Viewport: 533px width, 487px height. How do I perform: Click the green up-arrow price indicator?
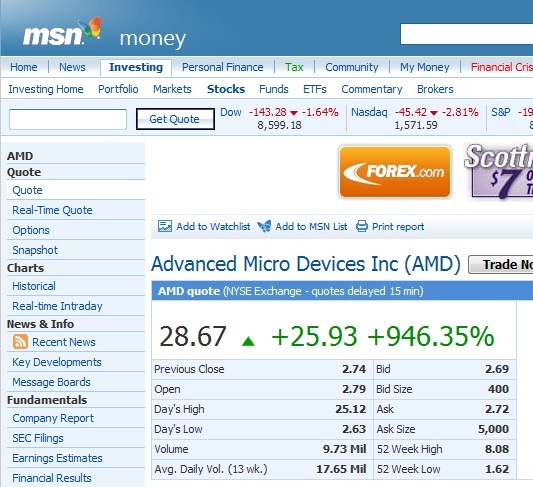[248, 341]
